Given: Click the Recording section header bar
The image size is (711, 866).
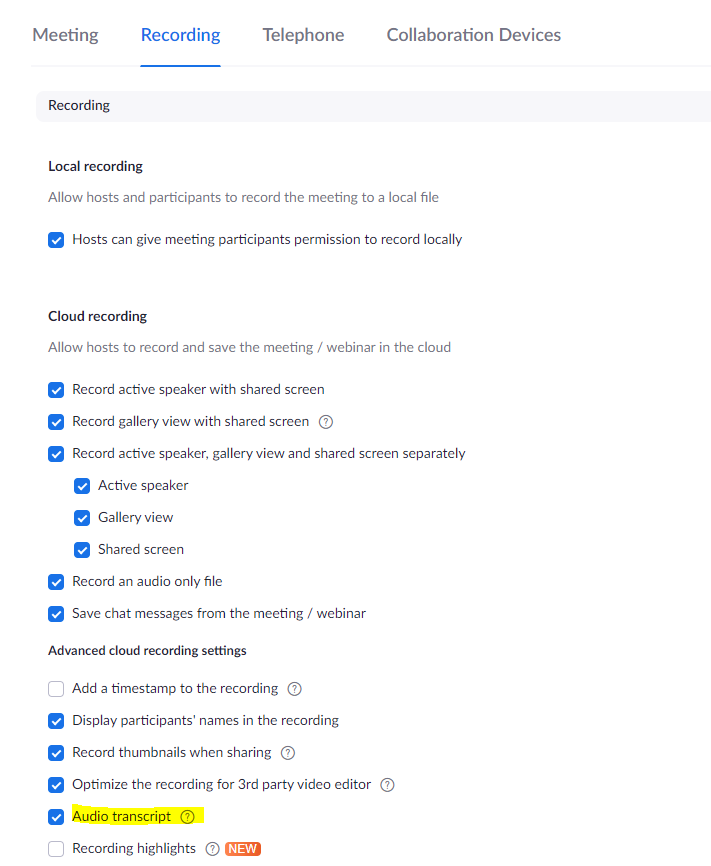Looking at the screenshot, I should point(370,106).
